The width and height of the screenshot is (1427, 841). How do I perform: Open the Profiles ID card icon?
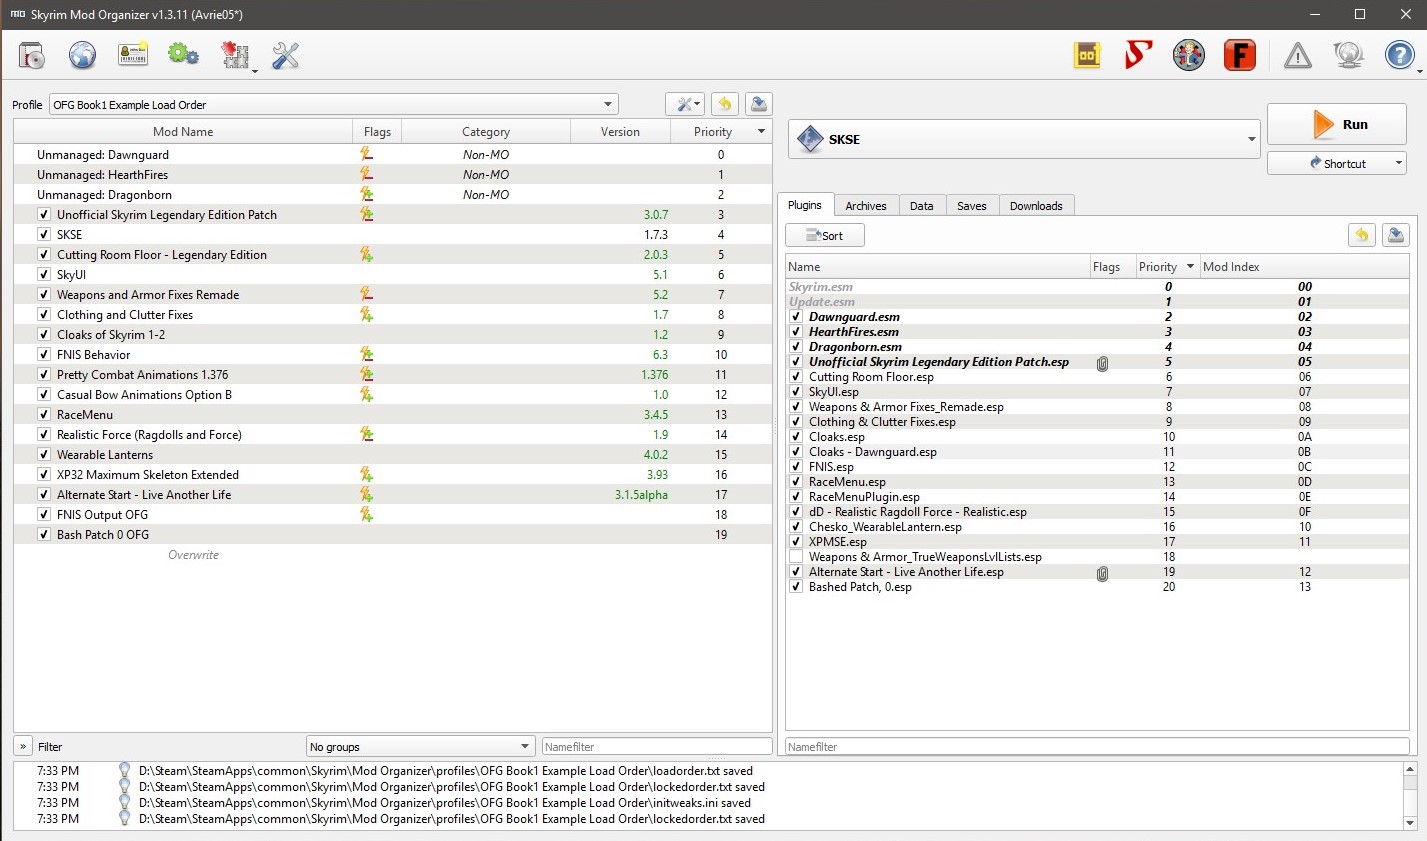coord(133,55)
